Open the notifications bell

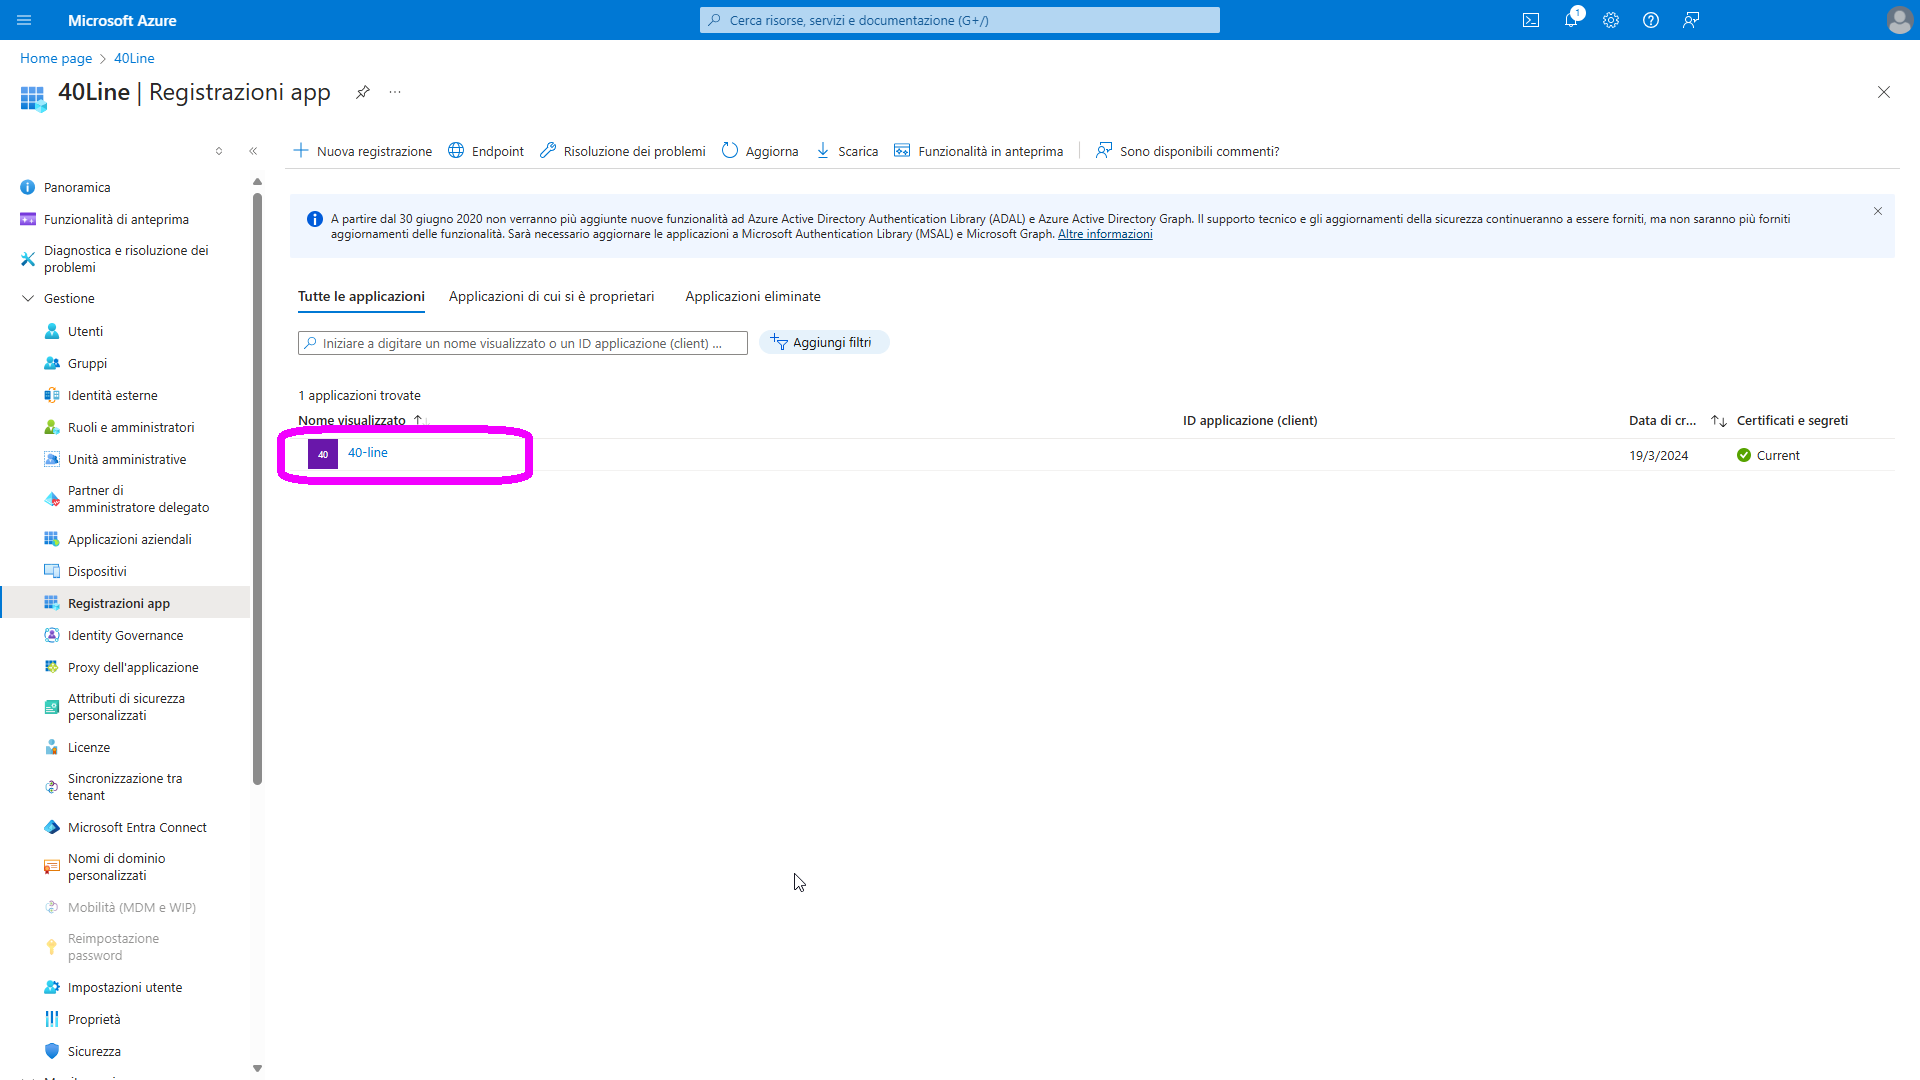(1571, 20)
